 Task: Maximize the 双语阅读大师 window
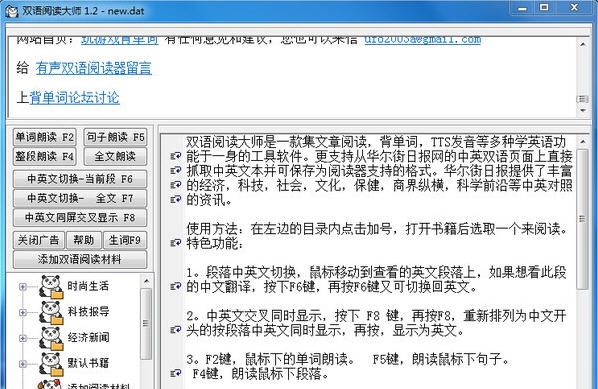click(x=544, y=8)
